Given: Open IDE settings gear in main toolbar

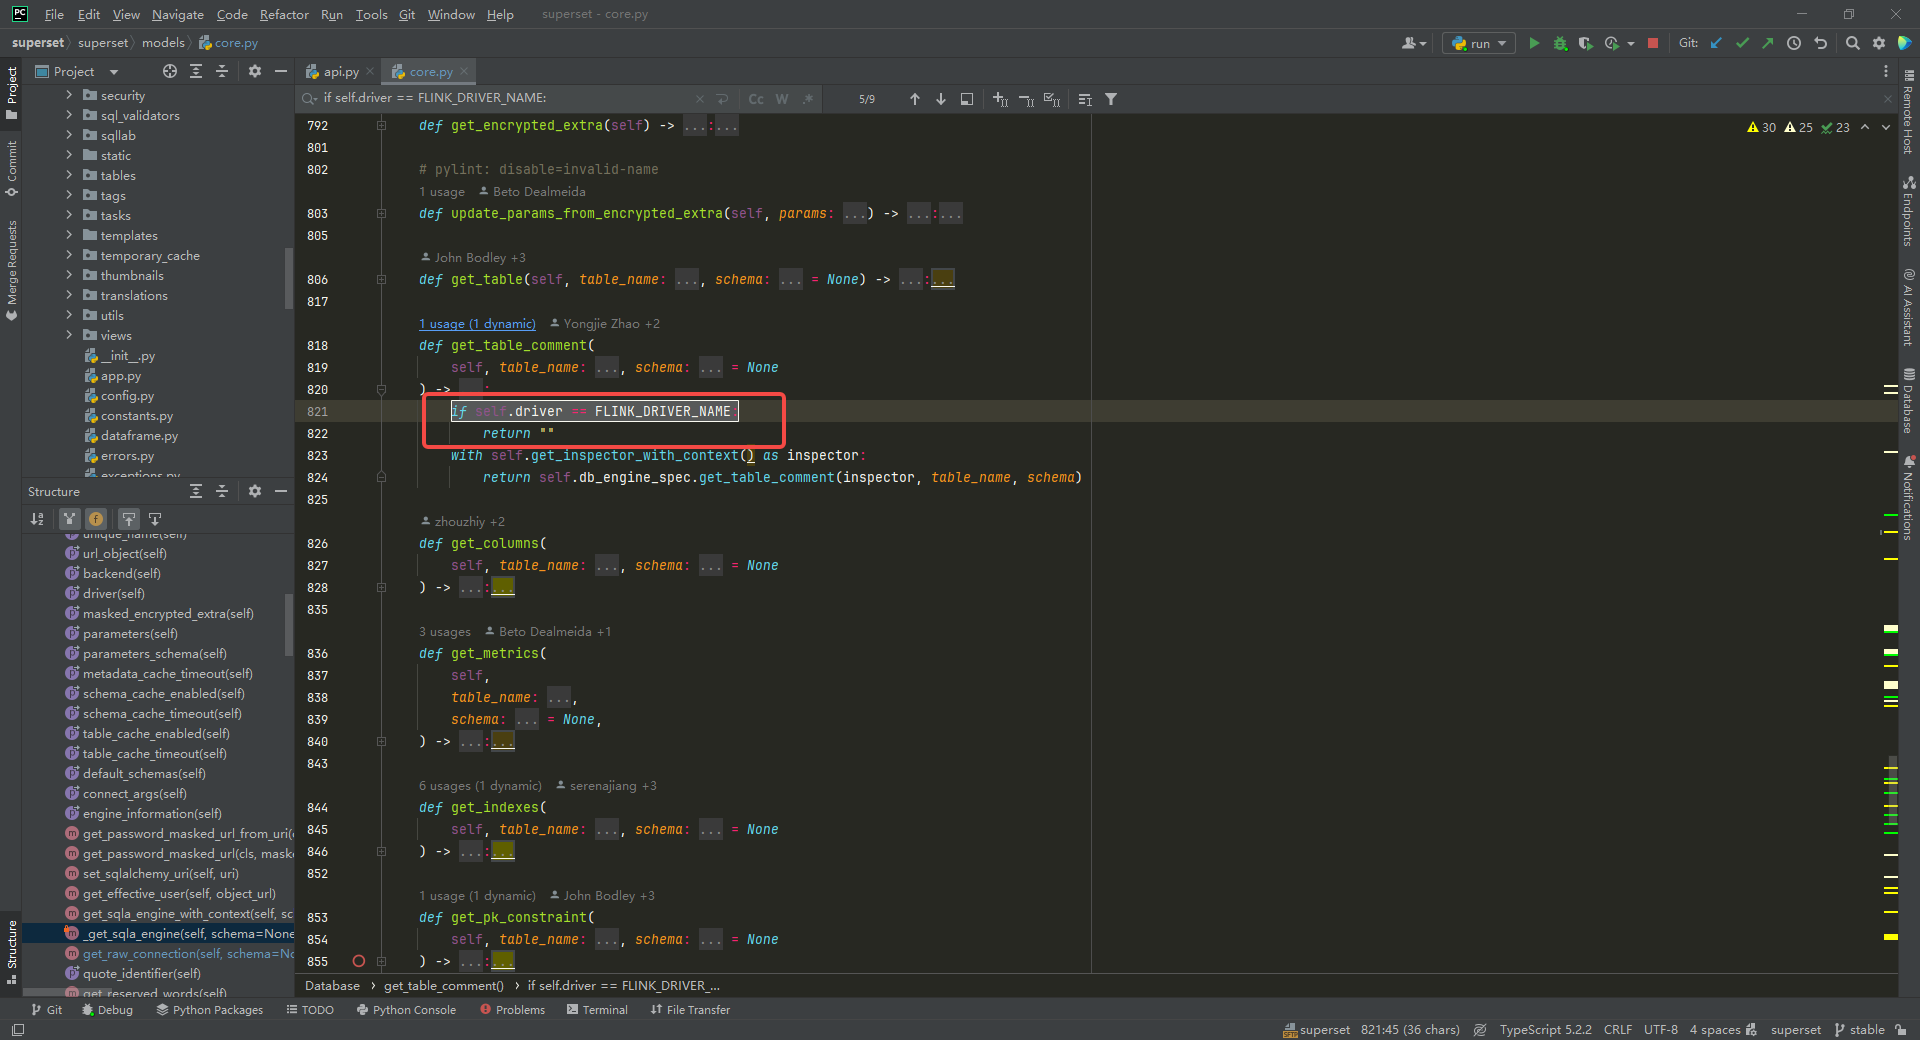Looking at the screenshot, I should (x=1879, y=43).
